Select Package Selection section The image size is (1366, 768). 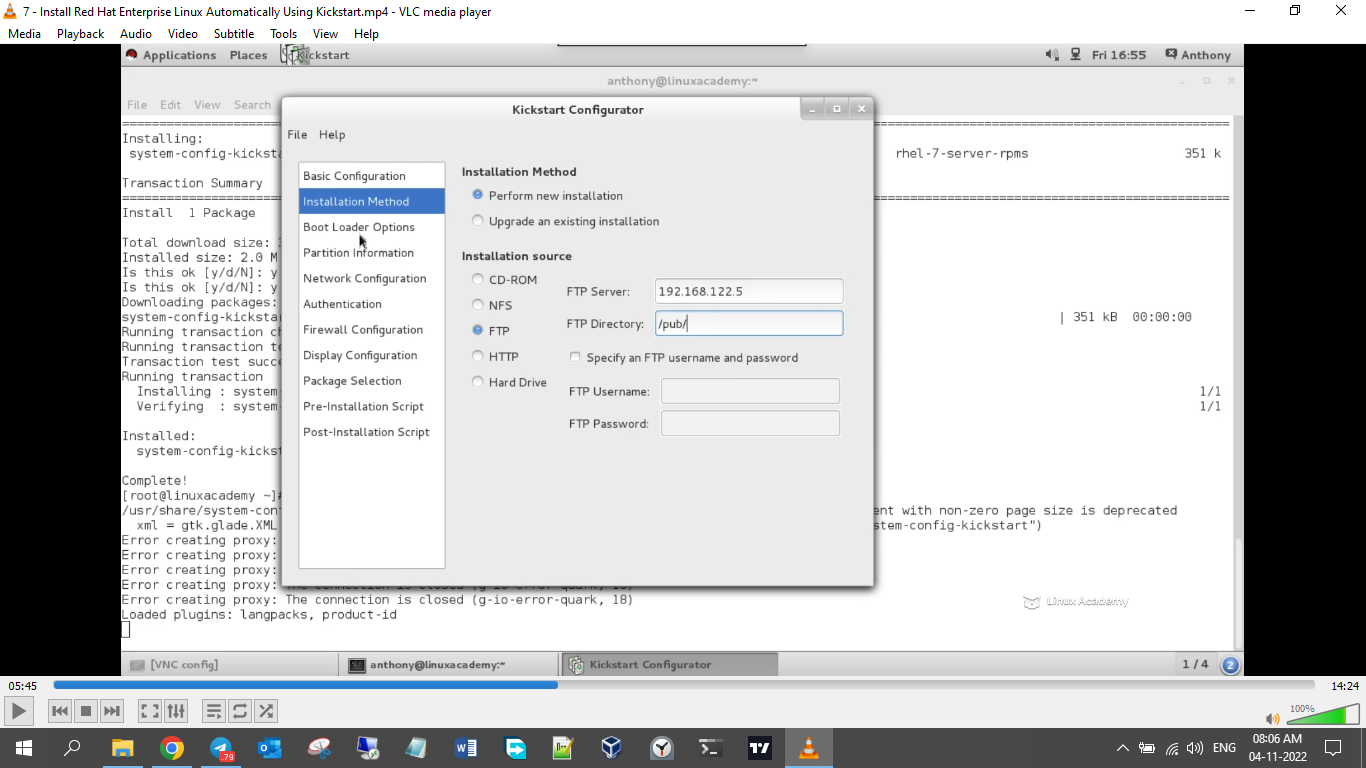(x=371, y=381)
